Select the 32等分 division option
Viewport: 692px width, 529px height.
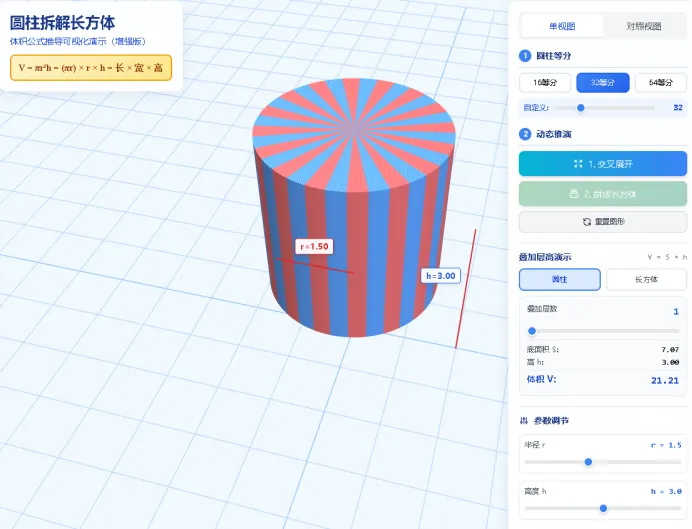[602, 83]
